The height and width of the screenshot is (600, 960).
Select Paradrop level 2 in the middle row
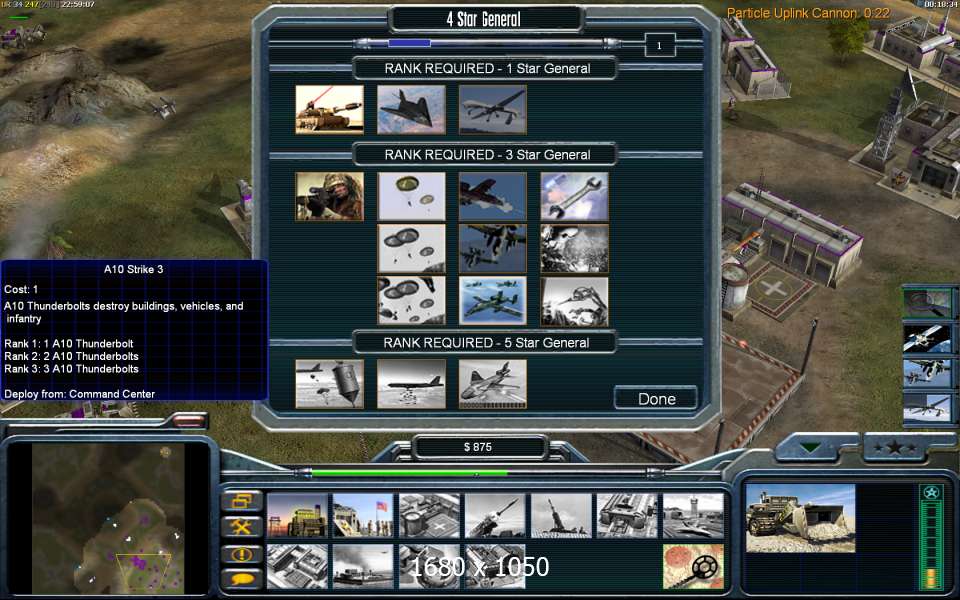(411, 248)
